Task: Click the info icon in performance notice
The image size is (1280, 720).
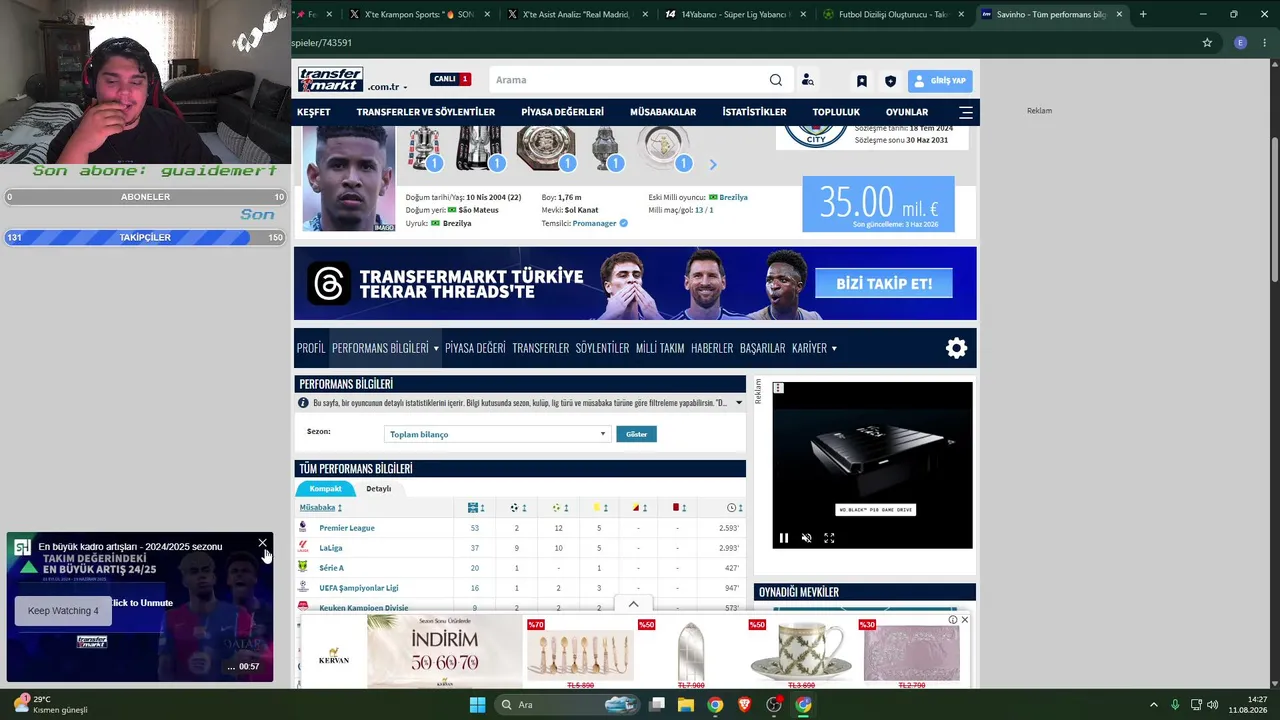Action: (x=303, y=403)
